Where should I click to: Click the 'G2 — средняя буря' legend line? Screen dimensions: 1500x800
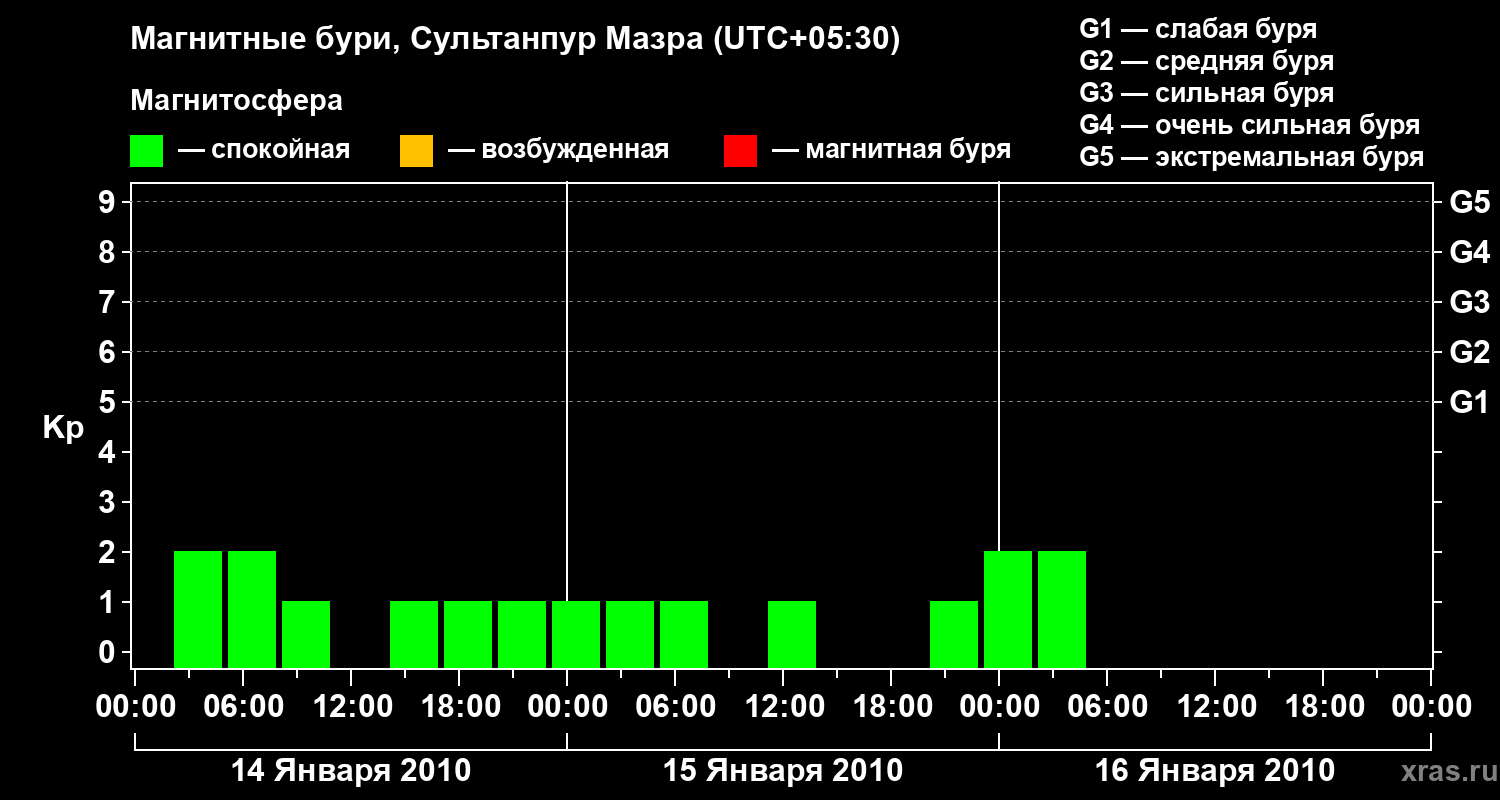click(1207, 61)
